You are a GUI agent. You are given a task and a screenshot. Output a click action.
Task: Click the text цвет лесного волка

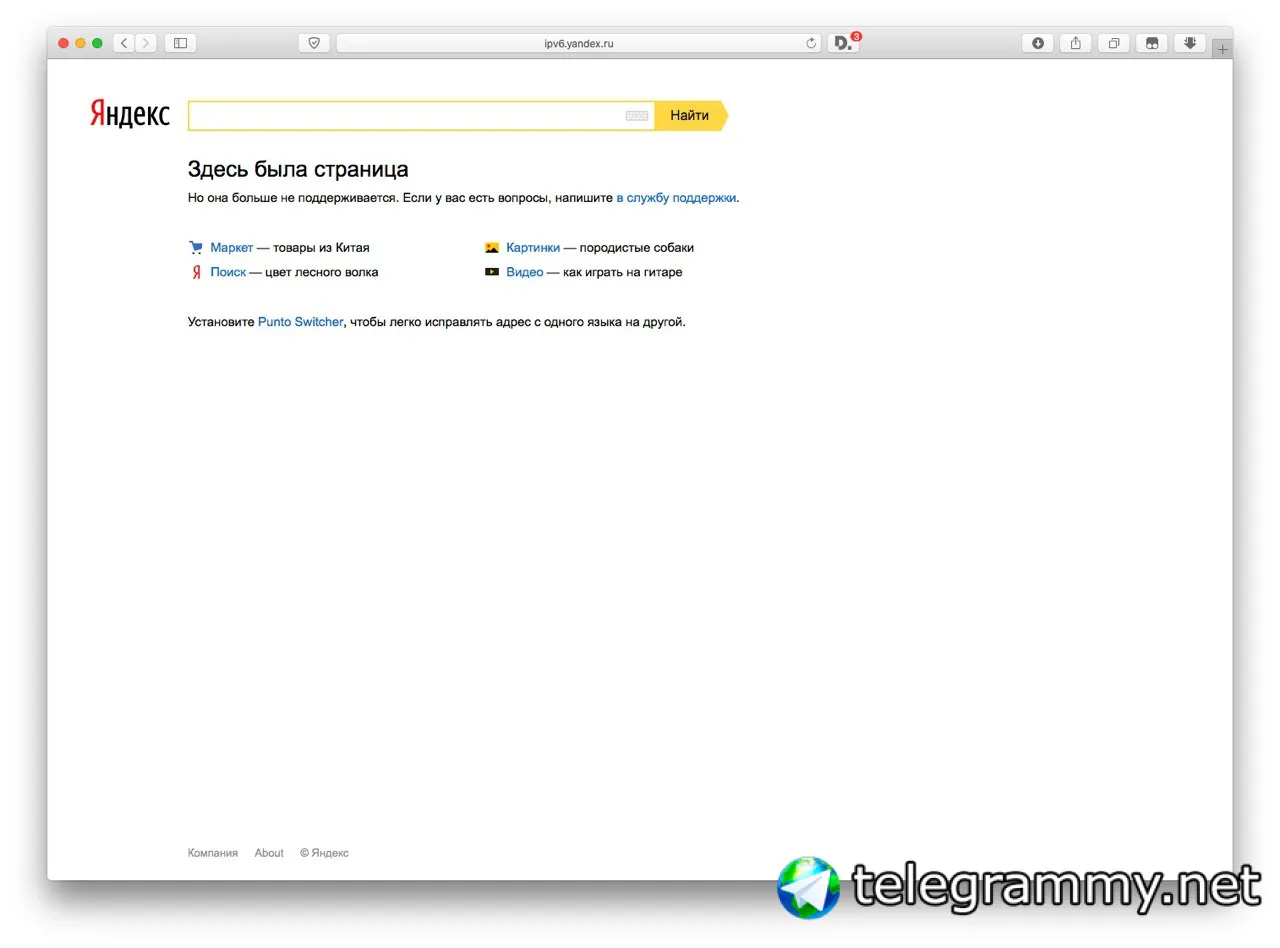click(x=322, y=272)
